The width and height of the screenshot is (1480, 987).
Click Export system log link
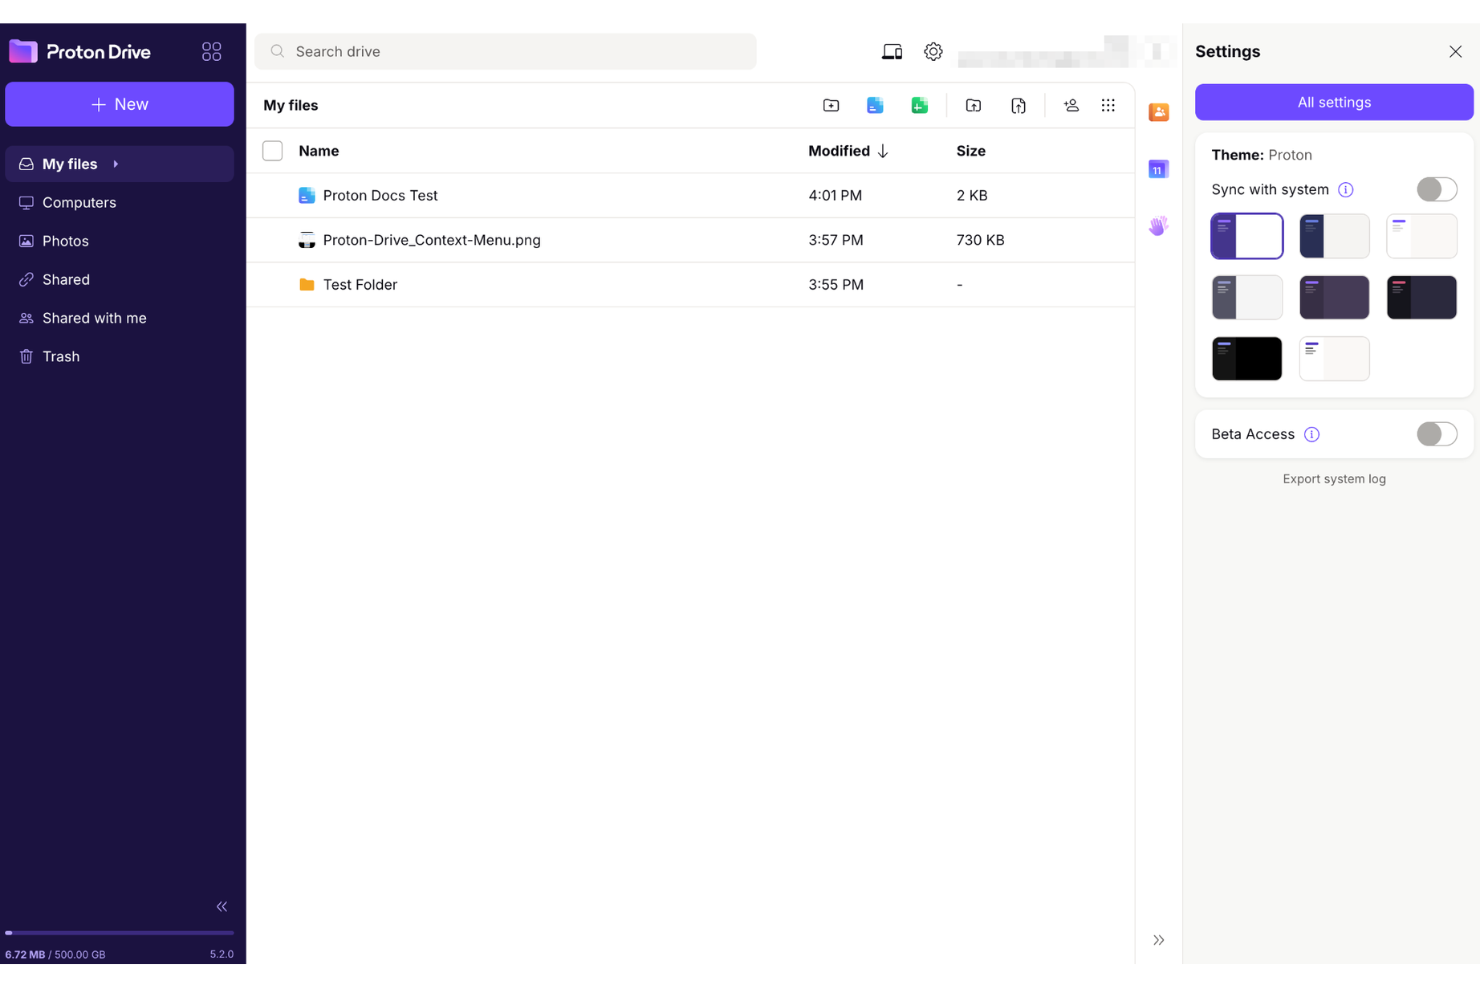(x=1334, y=479)
